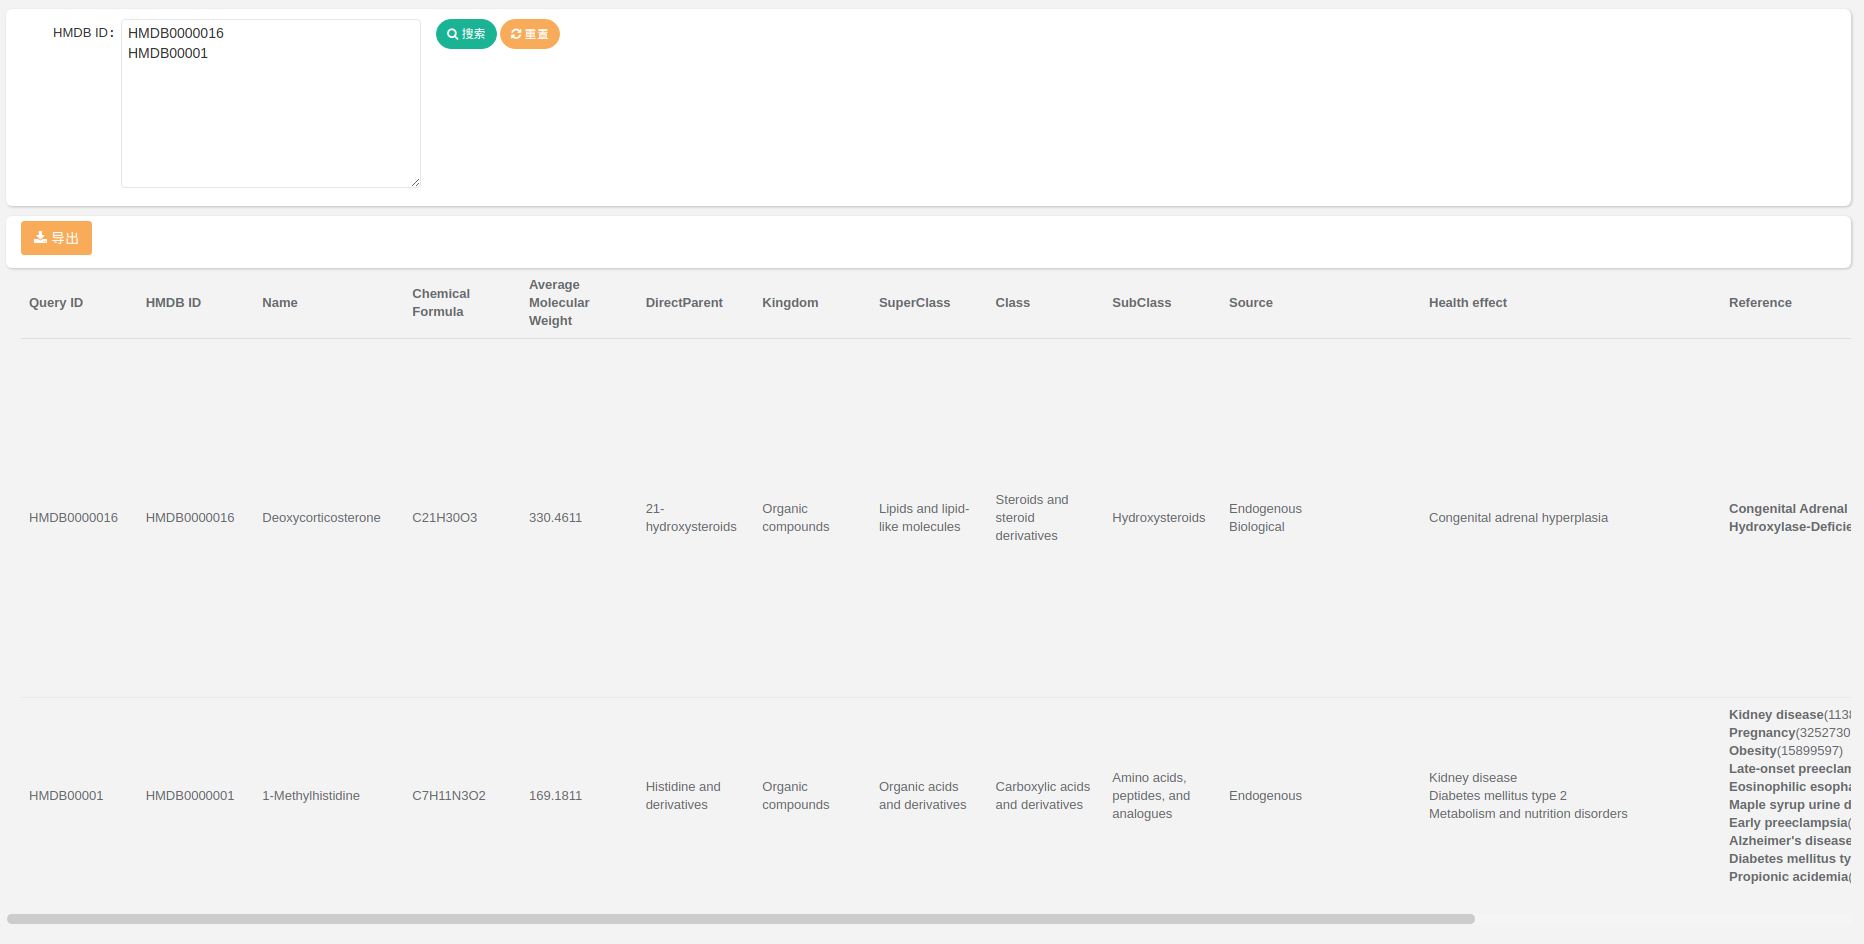Select the 1-Methylhistidine name cell
Screen dimensions: 1864x944
[311, 796]
